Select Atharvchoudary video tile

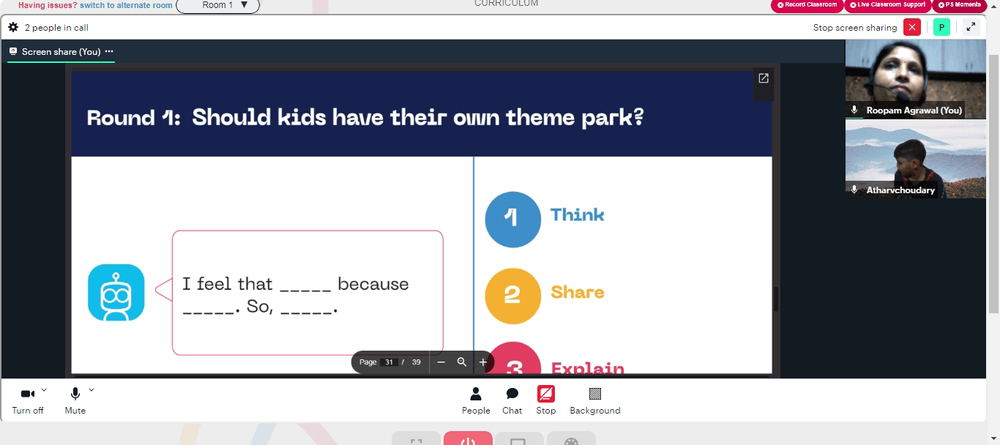(915, 159)
